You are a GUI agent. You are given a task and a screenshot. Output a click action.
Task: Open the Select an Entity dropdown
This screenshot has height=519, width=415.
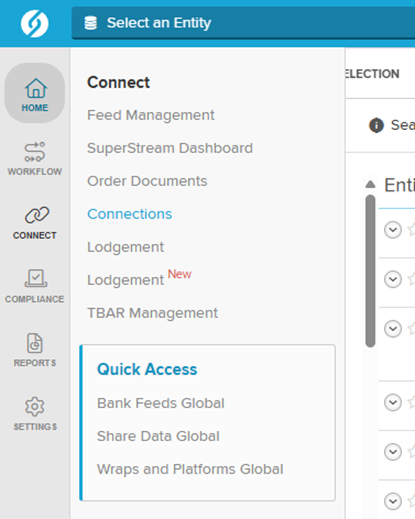[x=243, y=23]
